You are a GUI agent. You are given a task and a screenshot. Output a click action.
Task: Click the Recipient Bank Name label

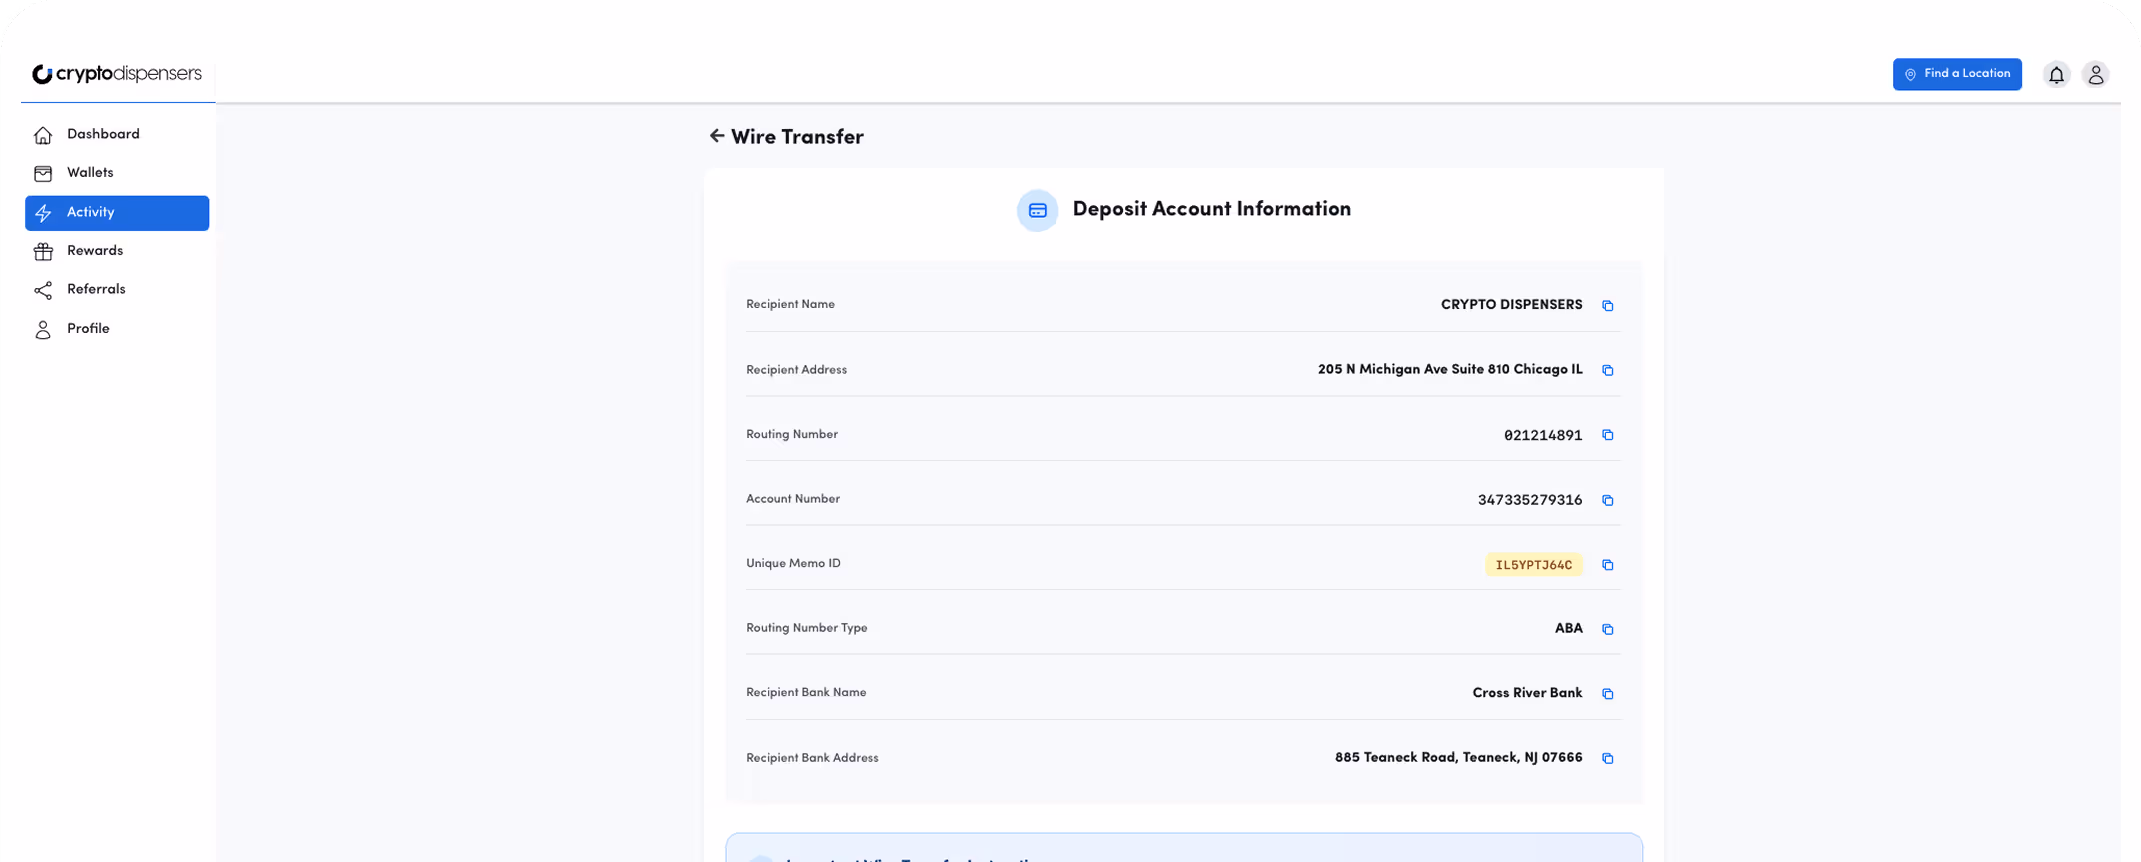pyautogui.click(x=806, y=692)
